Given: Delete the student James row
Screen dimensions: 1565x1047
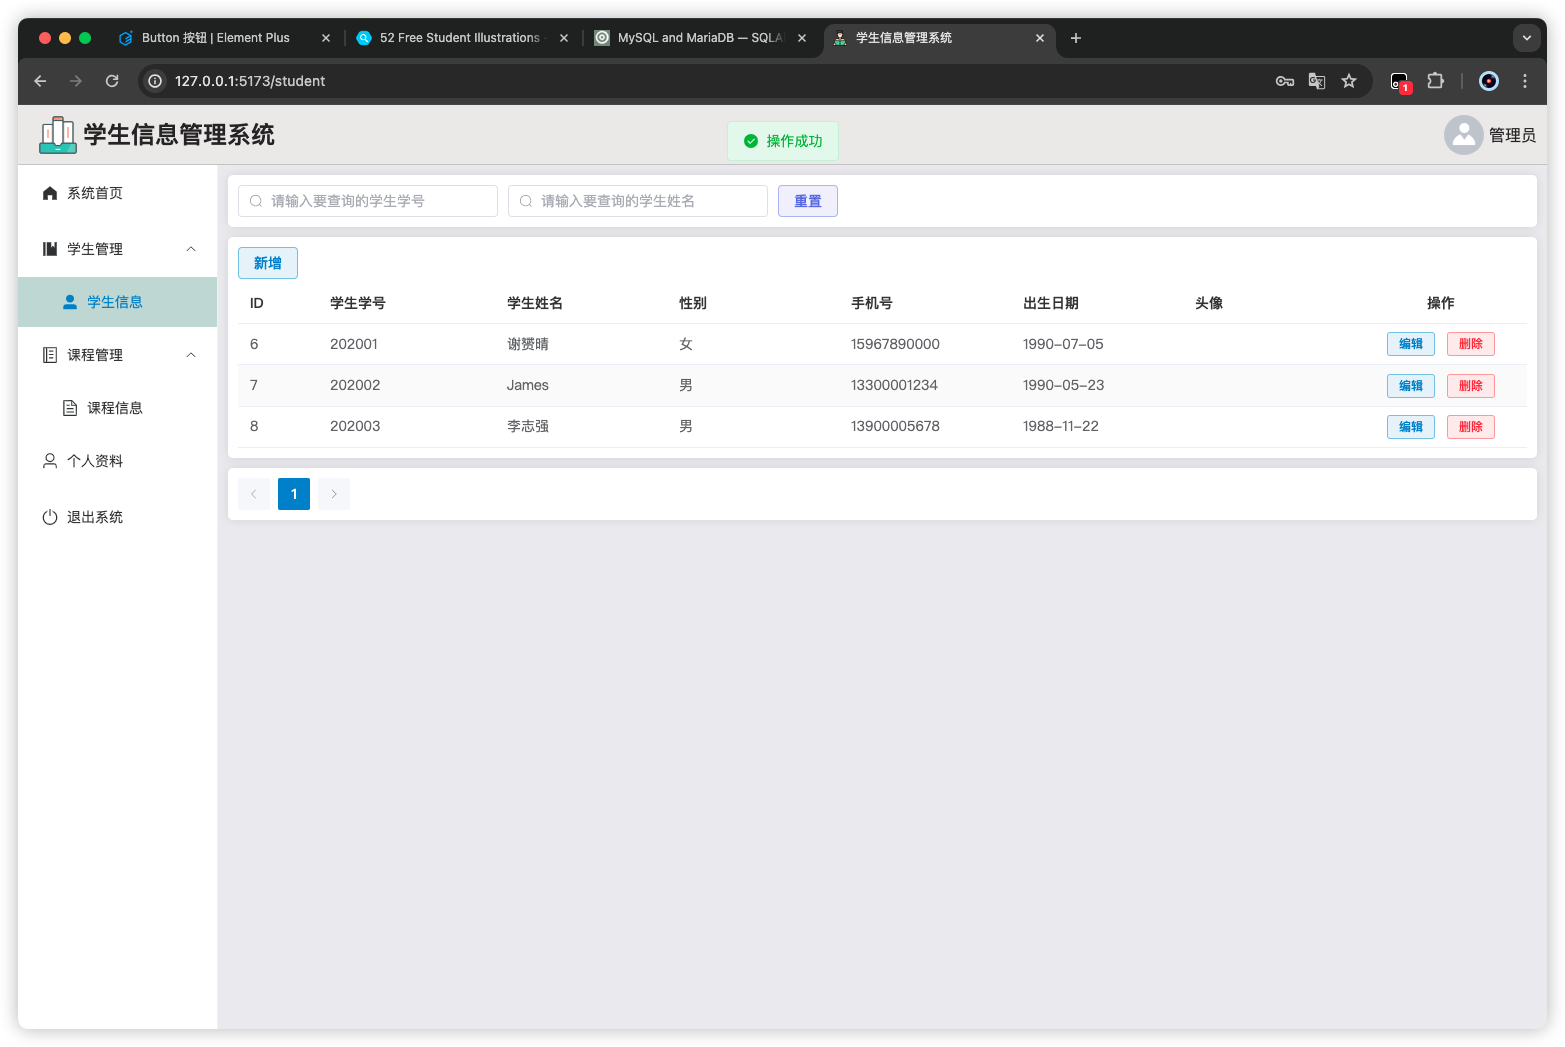Looking at the screenshot, I should [1471, 386].
